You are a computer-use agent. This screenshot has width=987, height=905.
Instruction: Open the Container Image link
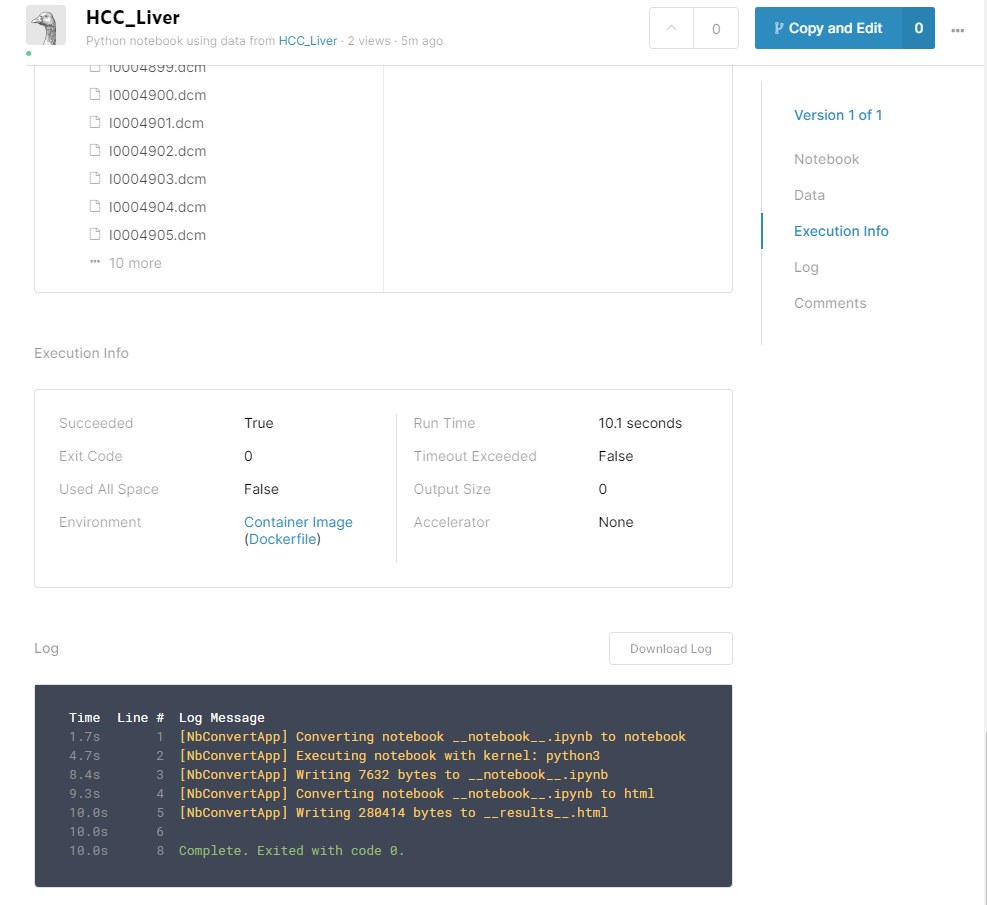click(x=298, y=522)
